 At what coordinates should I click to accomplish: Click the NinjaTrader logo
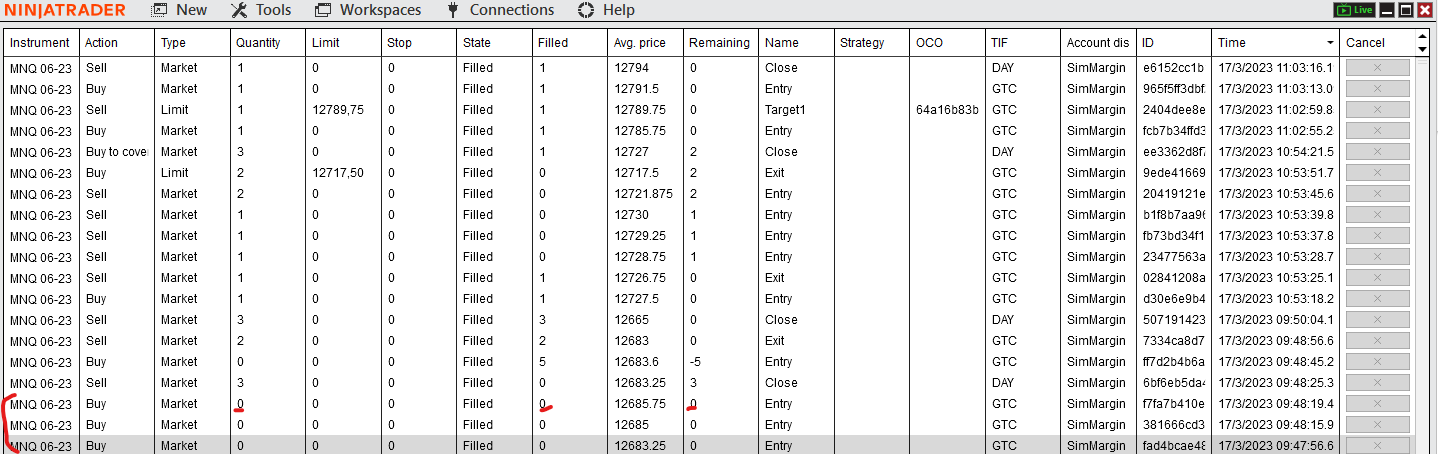66,10
